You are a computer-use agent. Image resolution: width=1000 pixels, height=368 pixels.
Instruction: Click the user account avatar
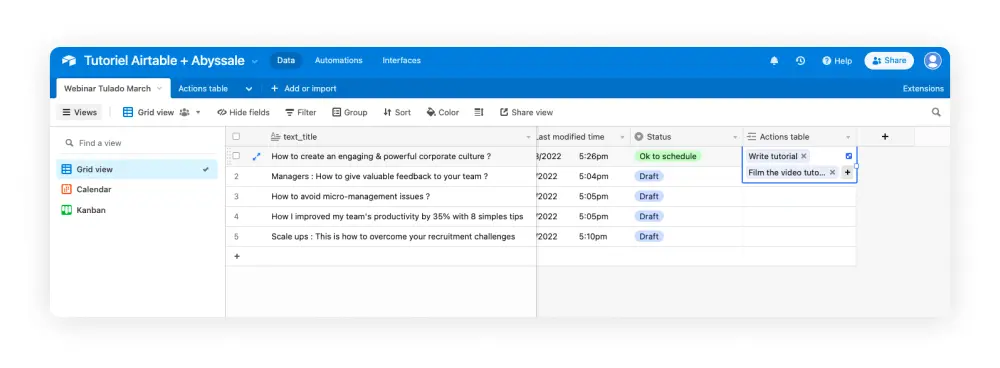tap(932, 61)
